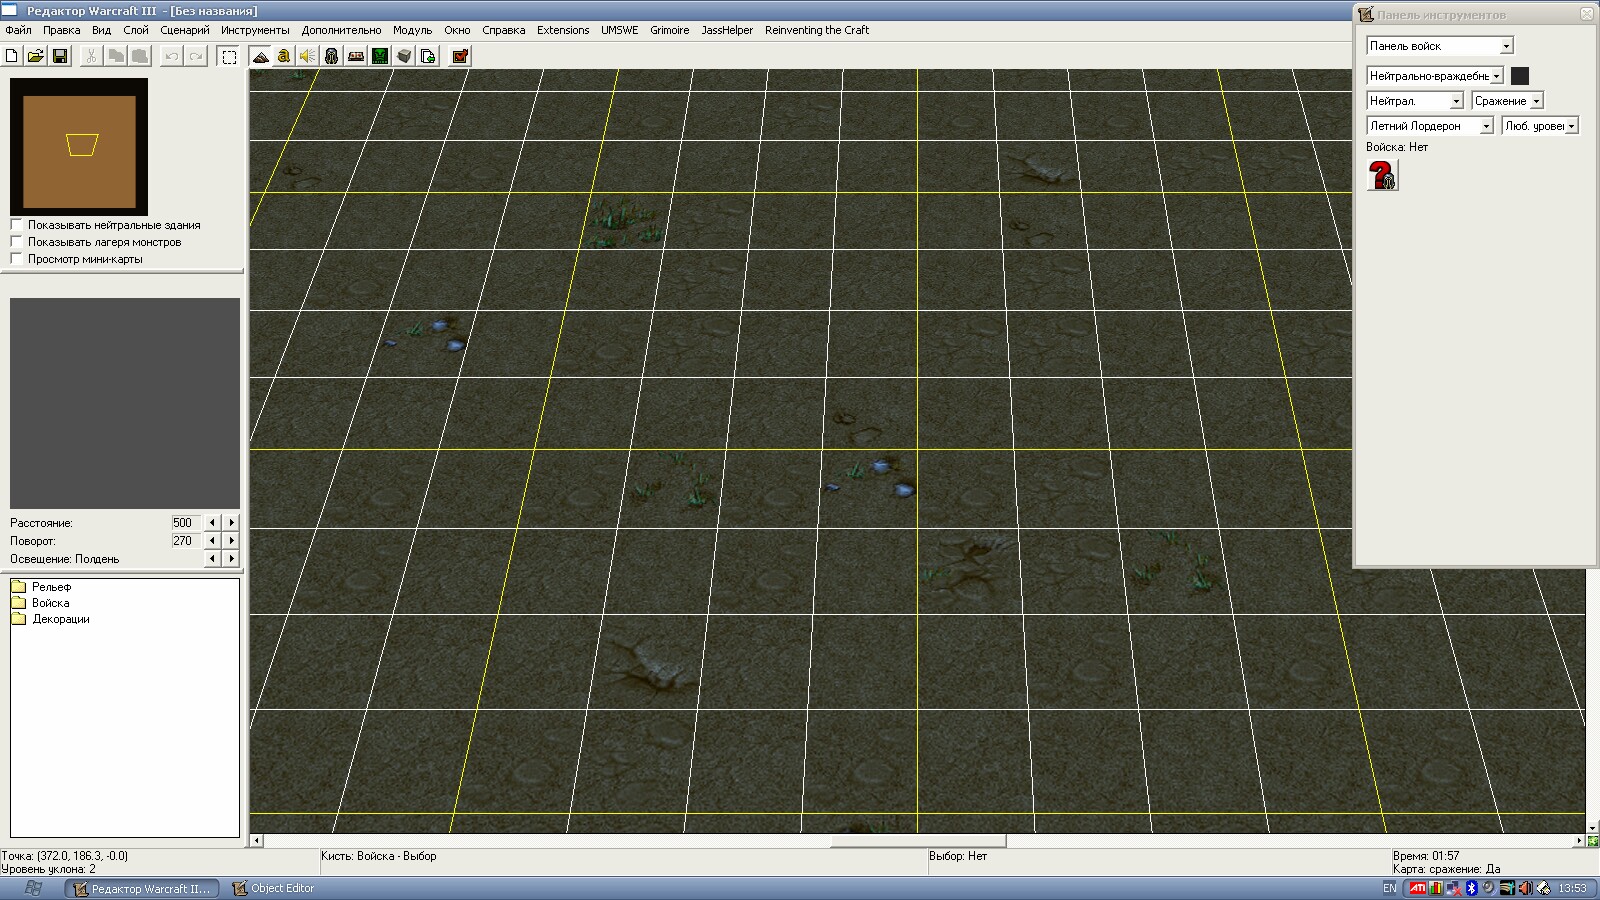The height and width of the screenshot is (900, 1600).
Task: Click 'Редактор Warcraft III' taskbar button
Action: (142, 888)
